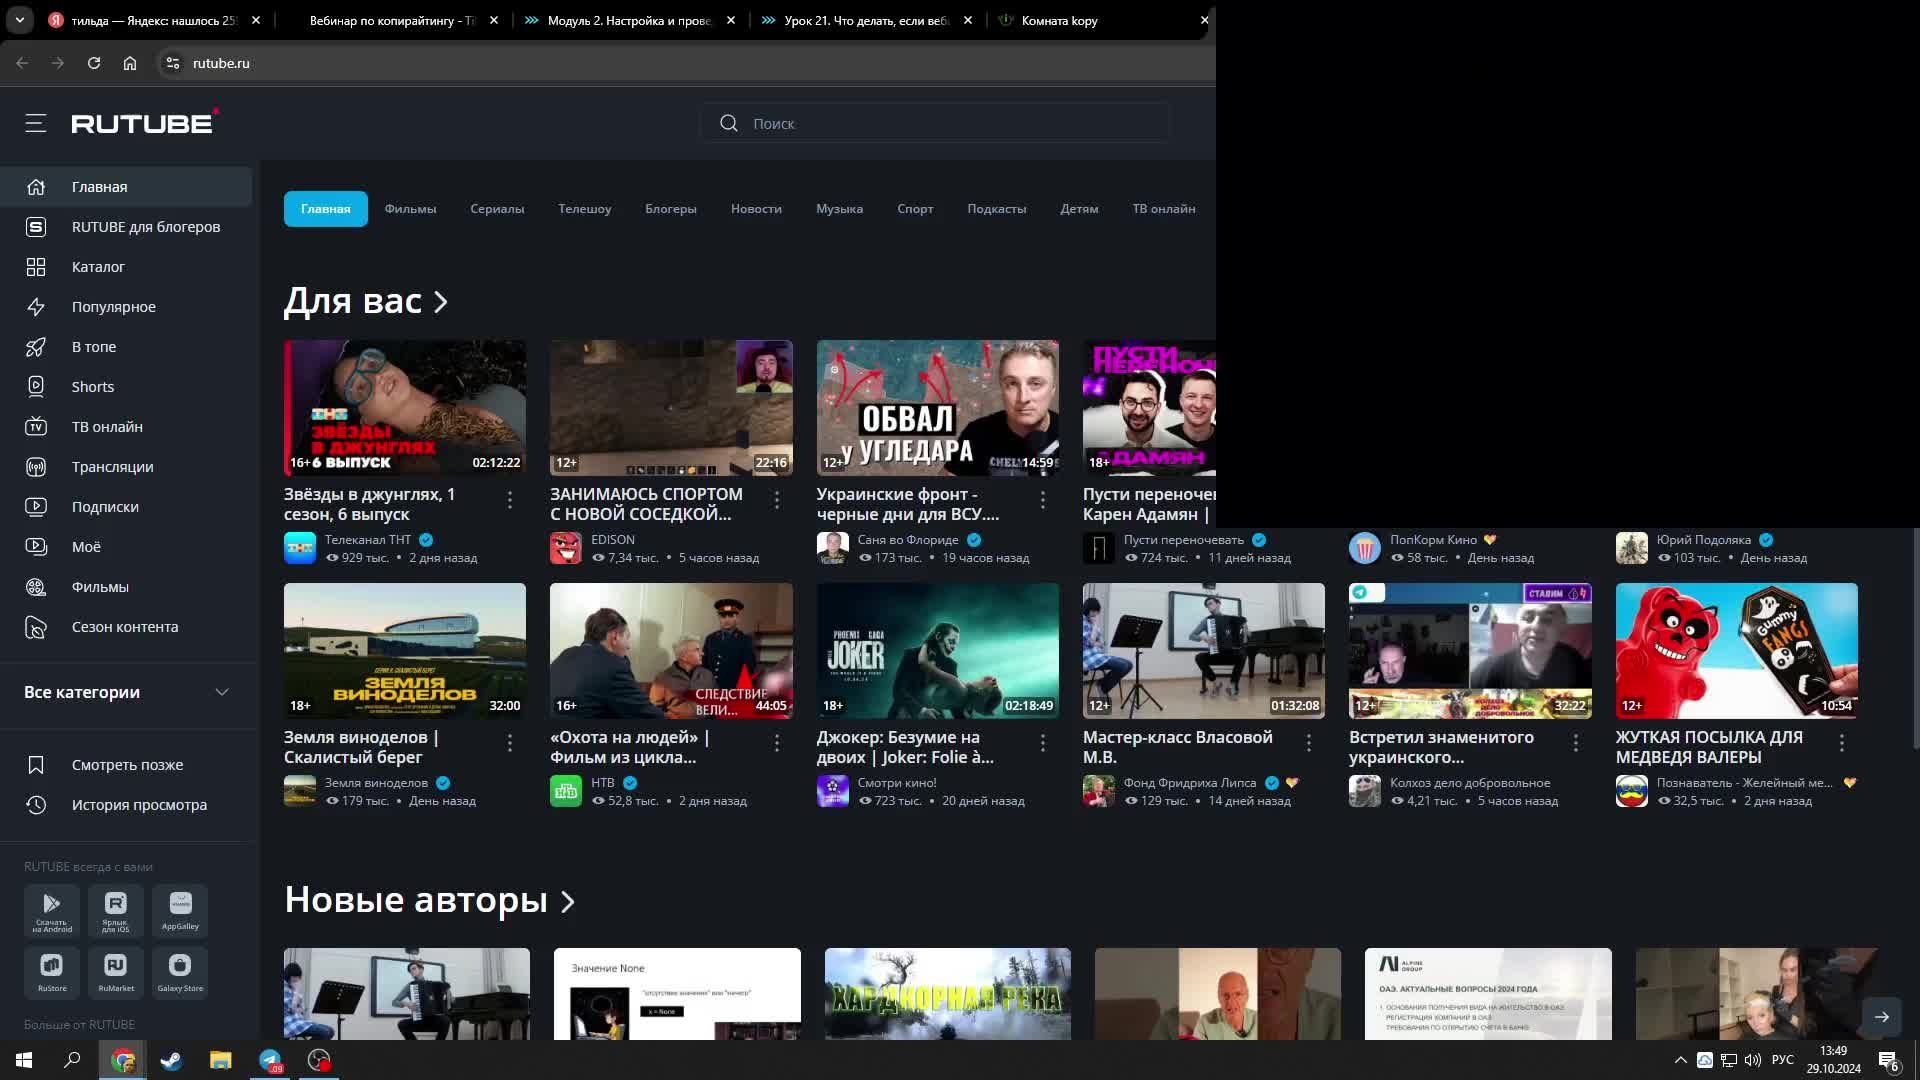Expand the Для вас section arrow
Image resolution: width=1920 pixels, height=1080 pixels.
tap(441, 302)
